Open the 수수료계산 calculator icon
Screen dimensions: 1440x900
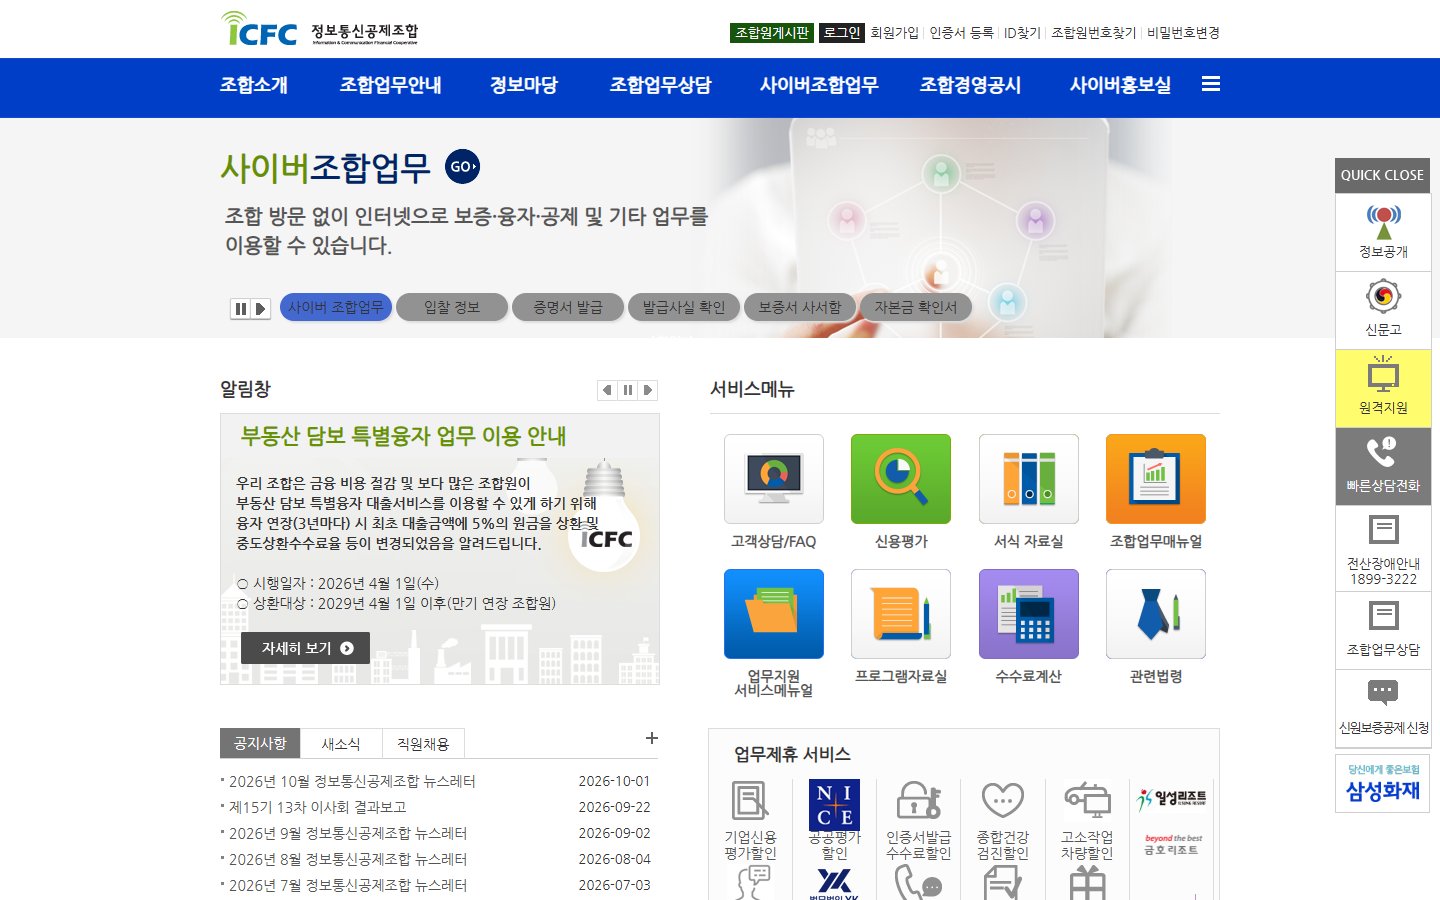tap(1029, 614)
